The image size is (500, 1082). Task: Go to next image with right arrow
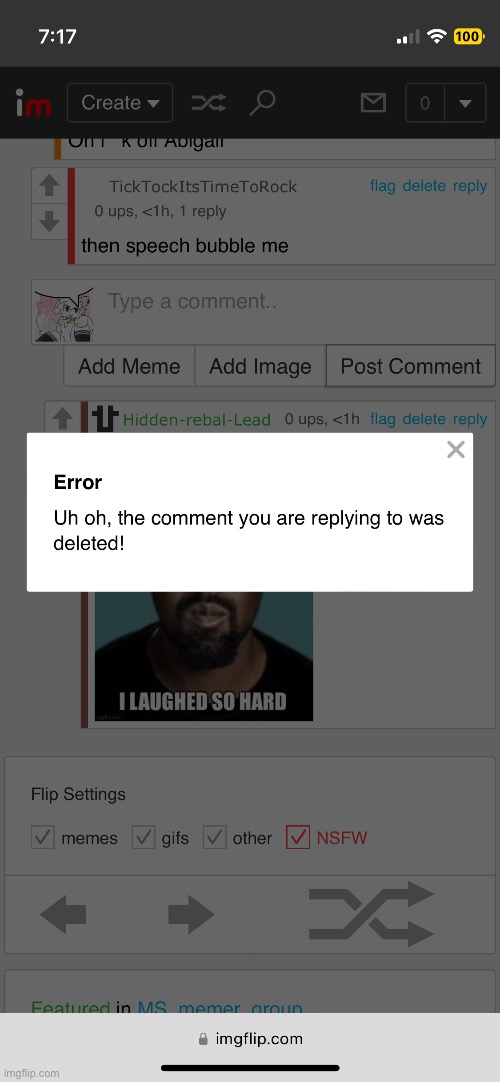tap(191, 915)
